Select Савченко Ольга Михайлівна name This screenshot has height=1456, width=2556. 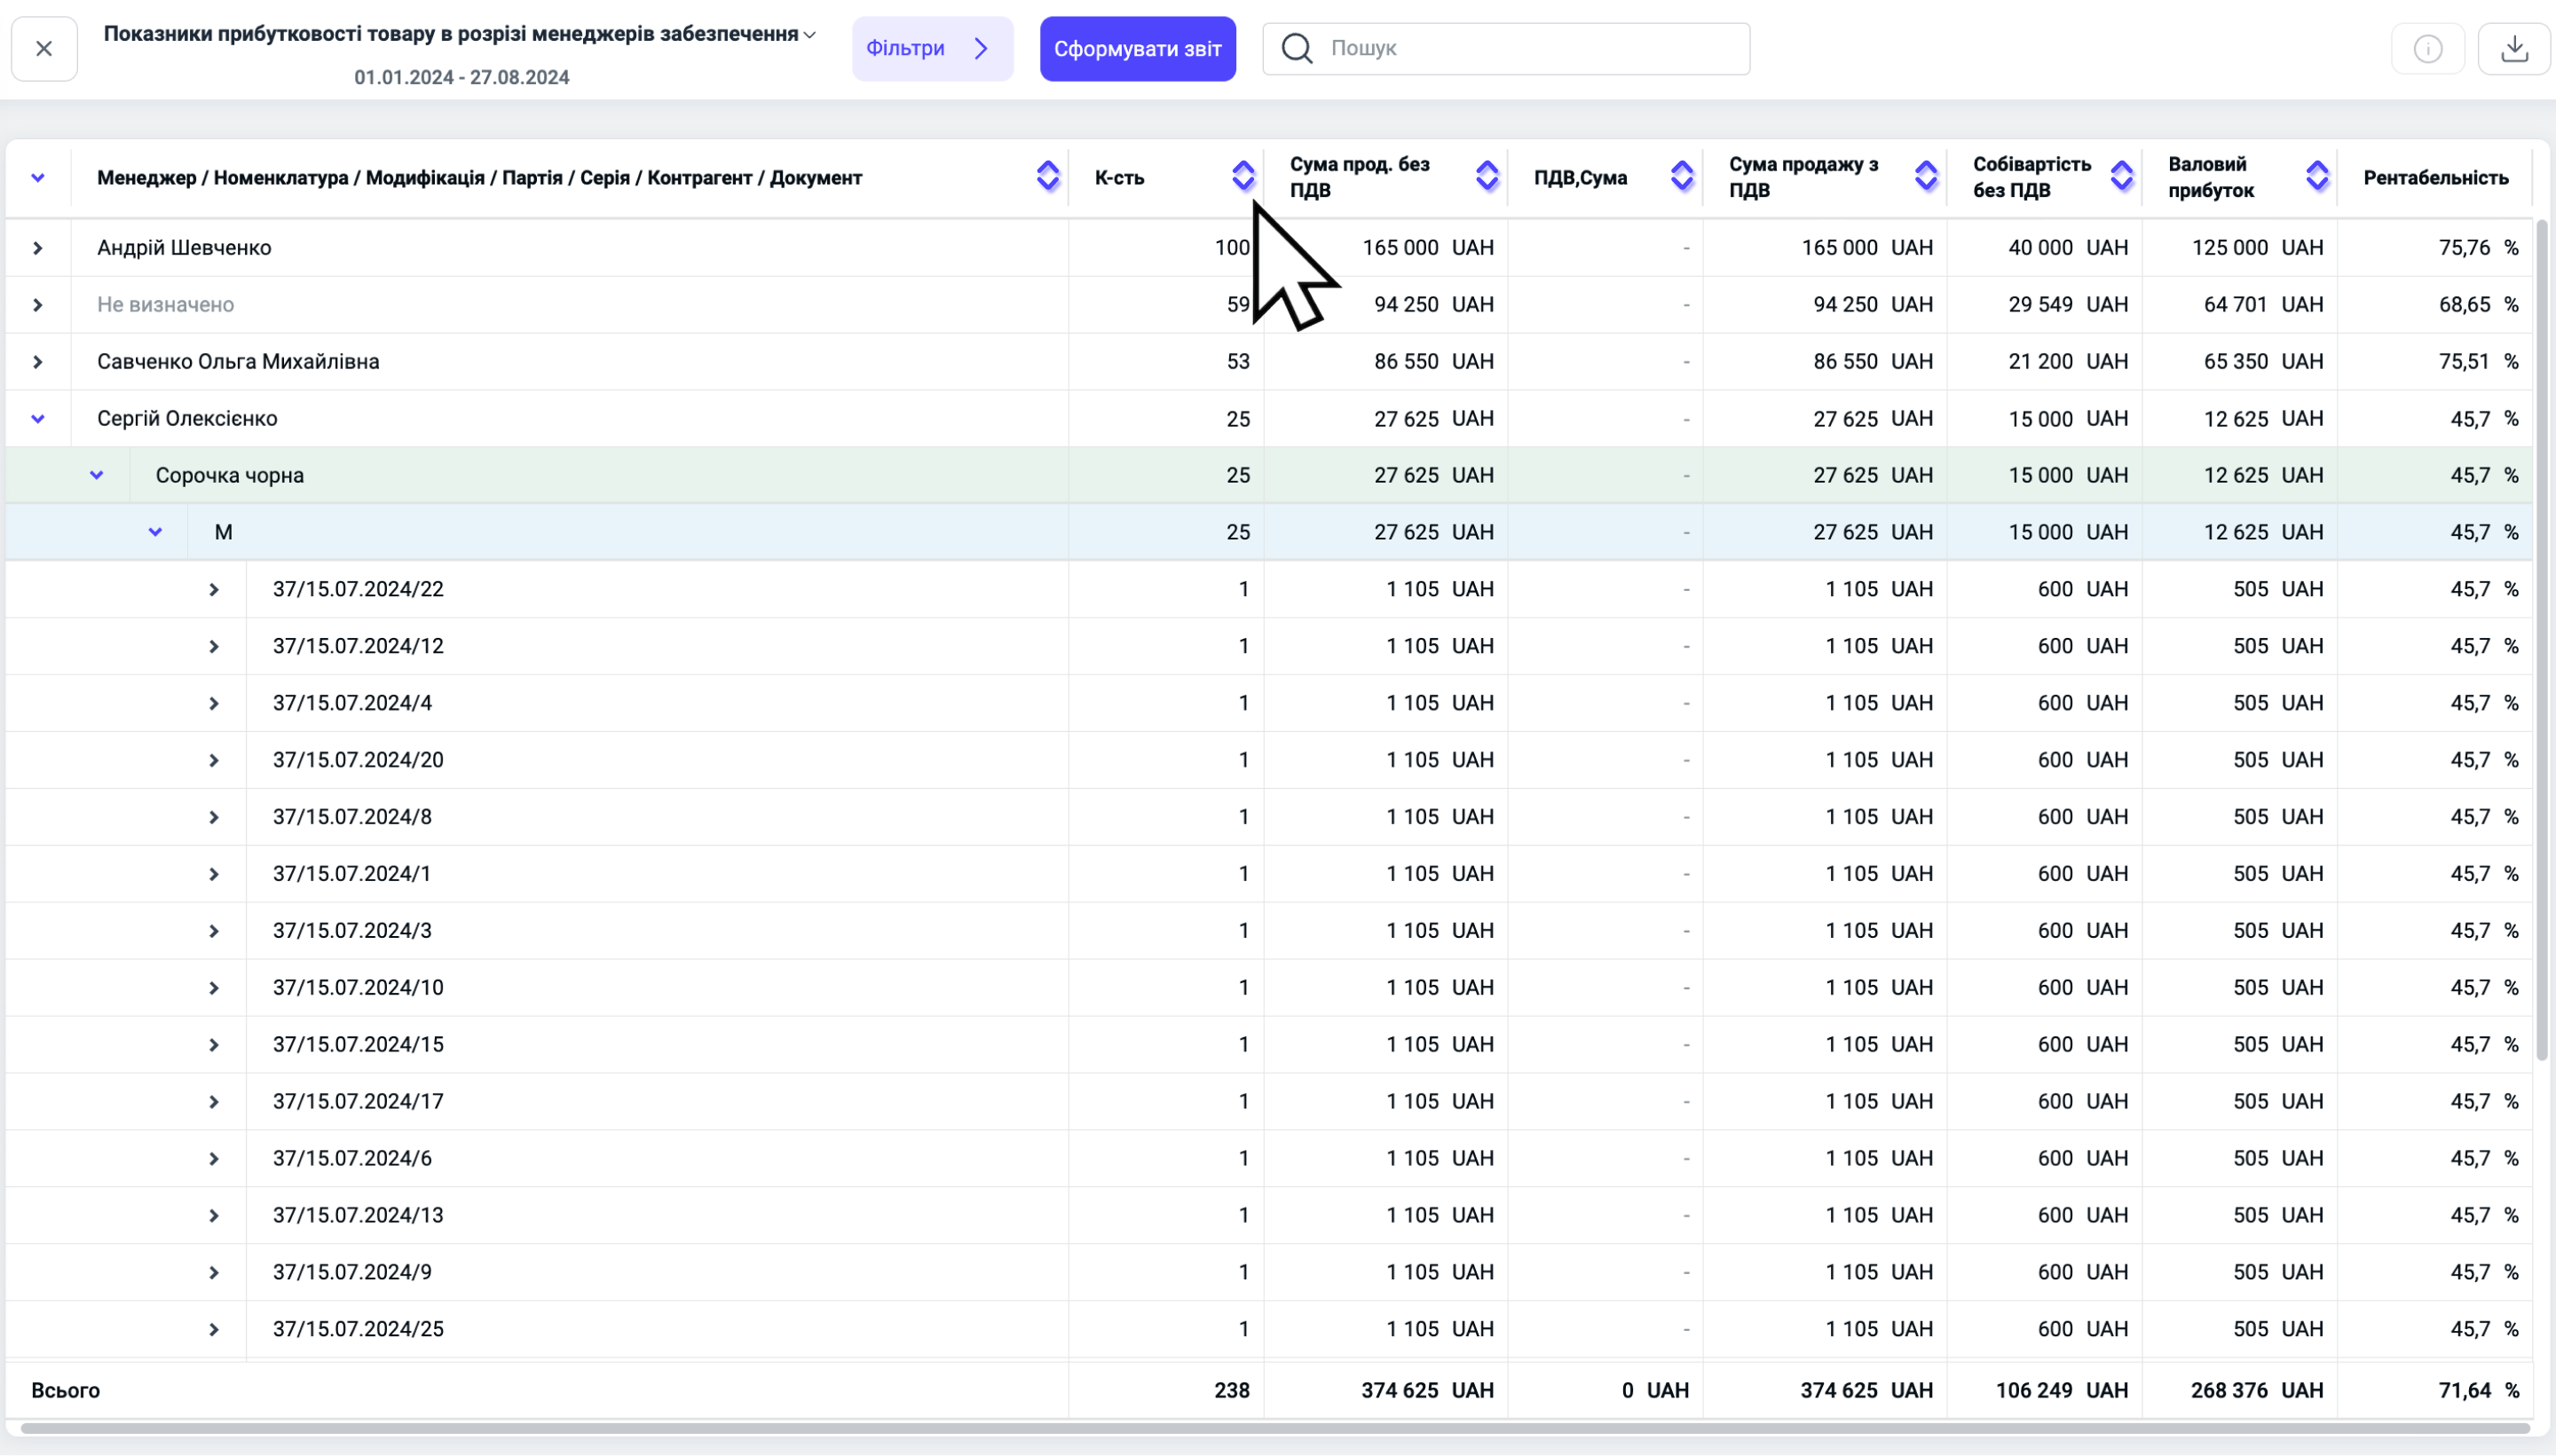point(238,361)
